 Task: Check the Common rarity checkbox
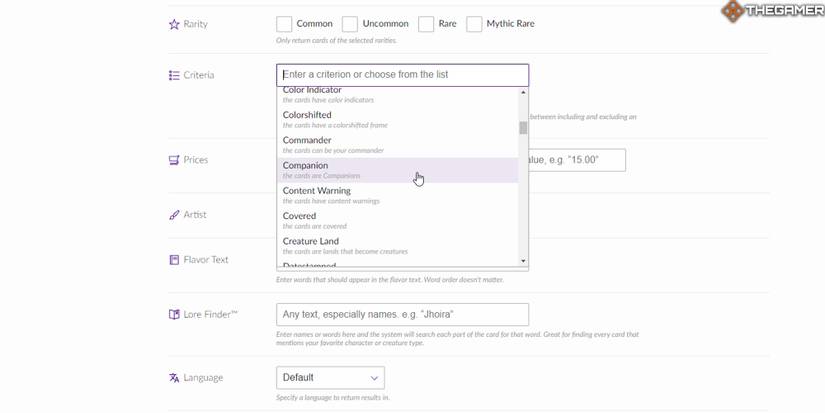[284, 24]
